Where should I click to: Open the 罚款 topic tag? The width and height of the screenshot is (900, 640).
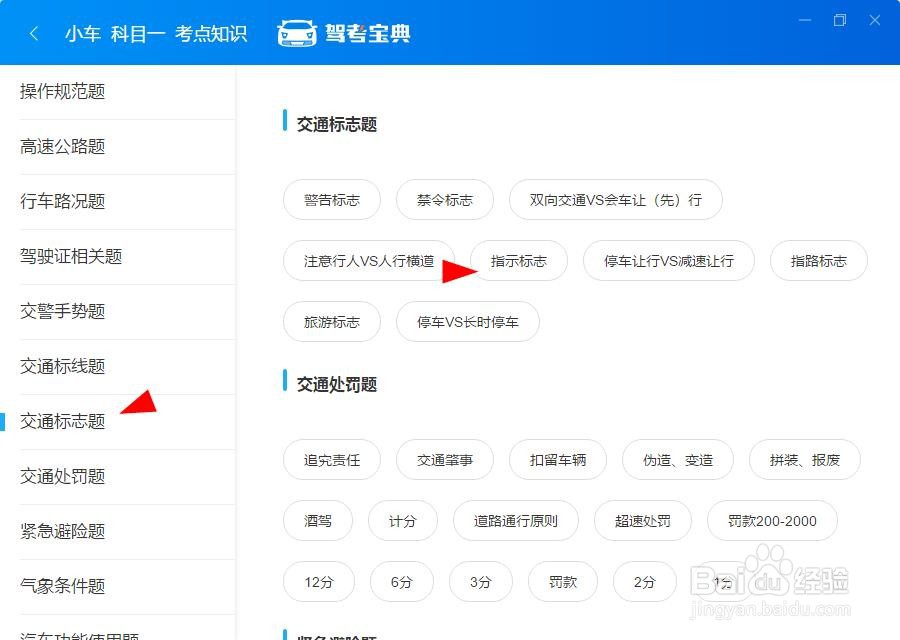(x=562, y=582)
